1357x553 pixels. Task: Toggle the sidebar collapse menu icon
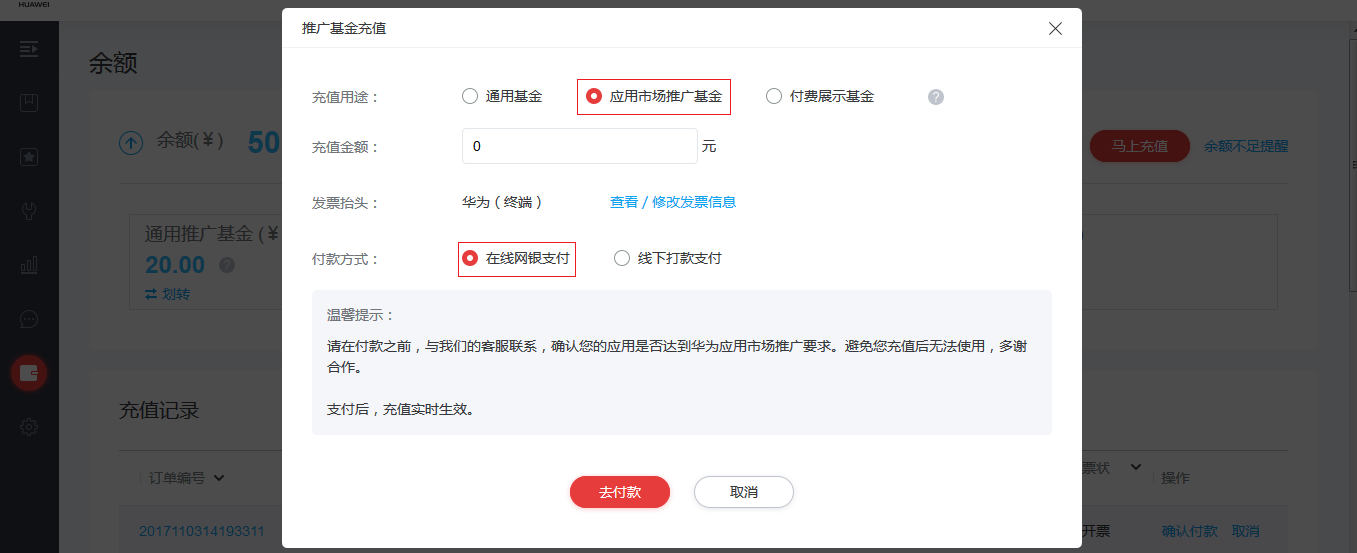29,48
